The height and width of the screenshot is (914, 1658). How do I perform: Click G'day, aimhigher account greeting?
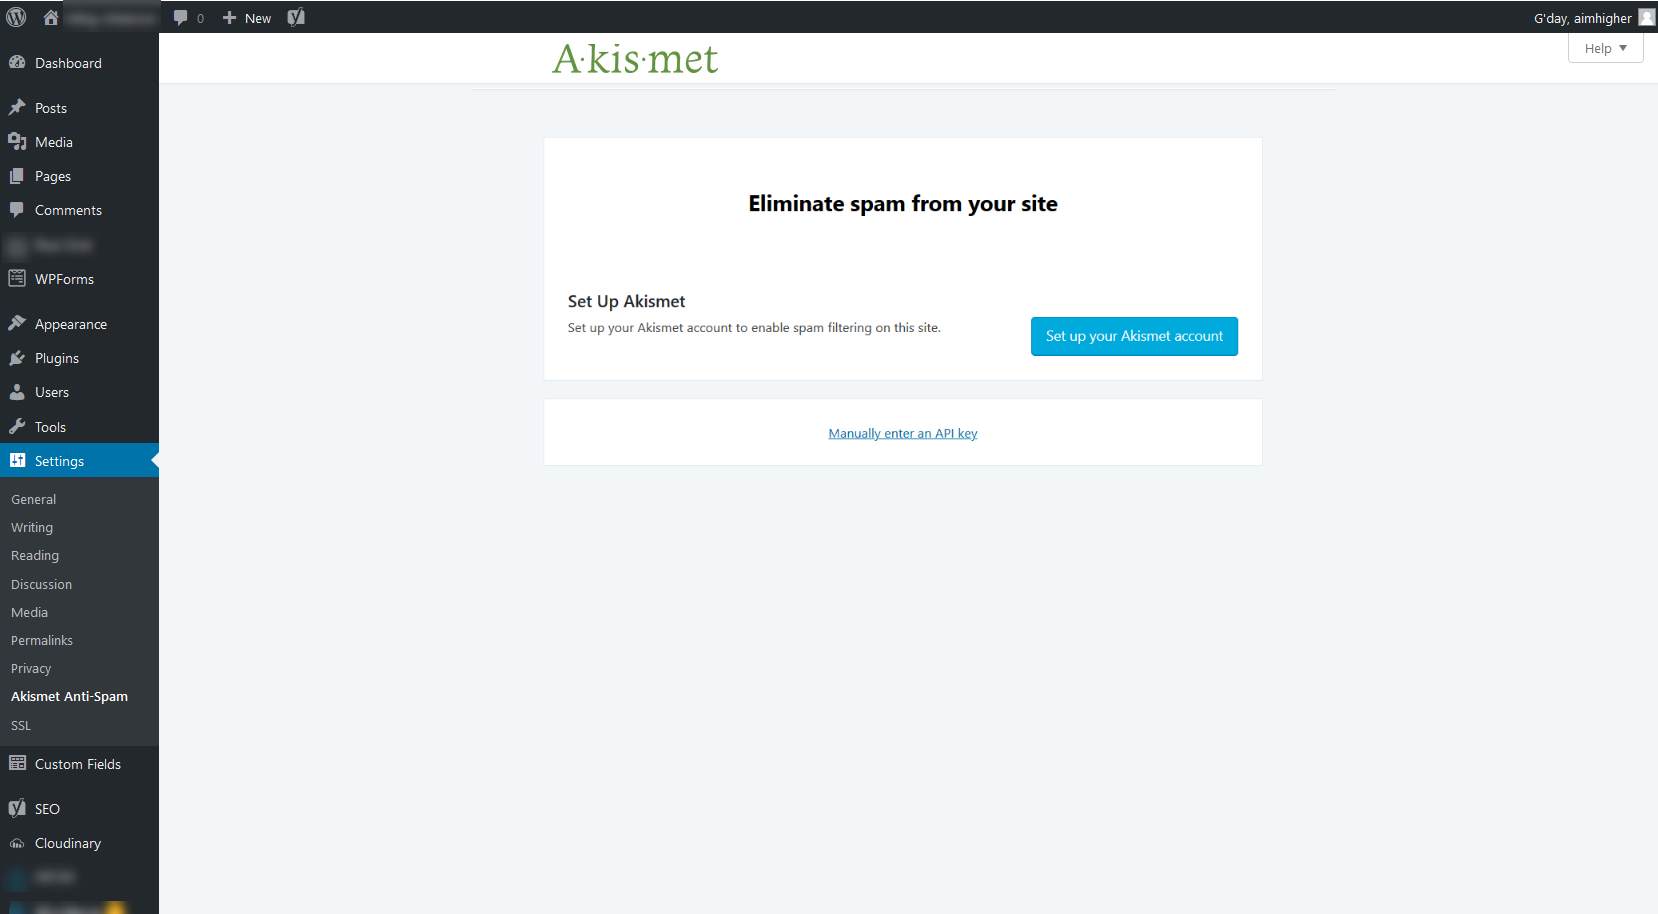[1583, 18]
